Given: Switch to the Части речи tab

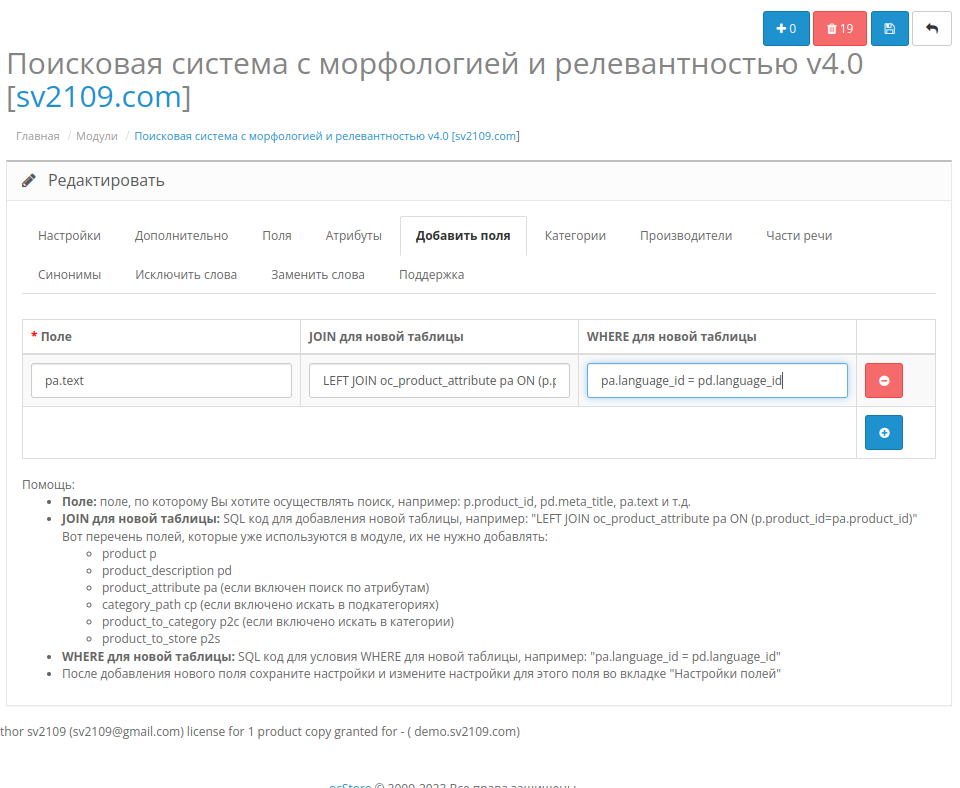Looking at the screenshot, I should pyautogui.click(x=799, y=236).
